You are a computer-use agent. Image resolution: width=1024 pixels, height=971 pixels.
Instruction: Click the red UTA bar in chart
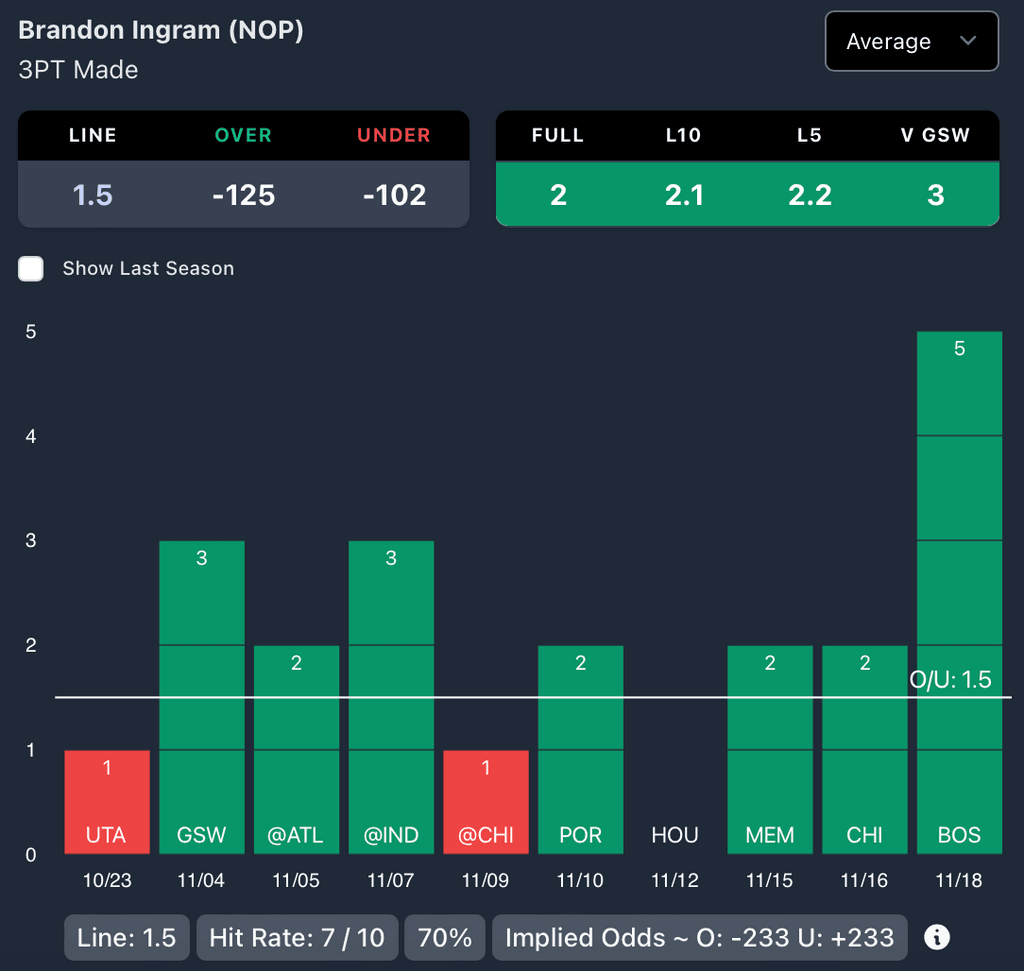click(x=107, y=801)
